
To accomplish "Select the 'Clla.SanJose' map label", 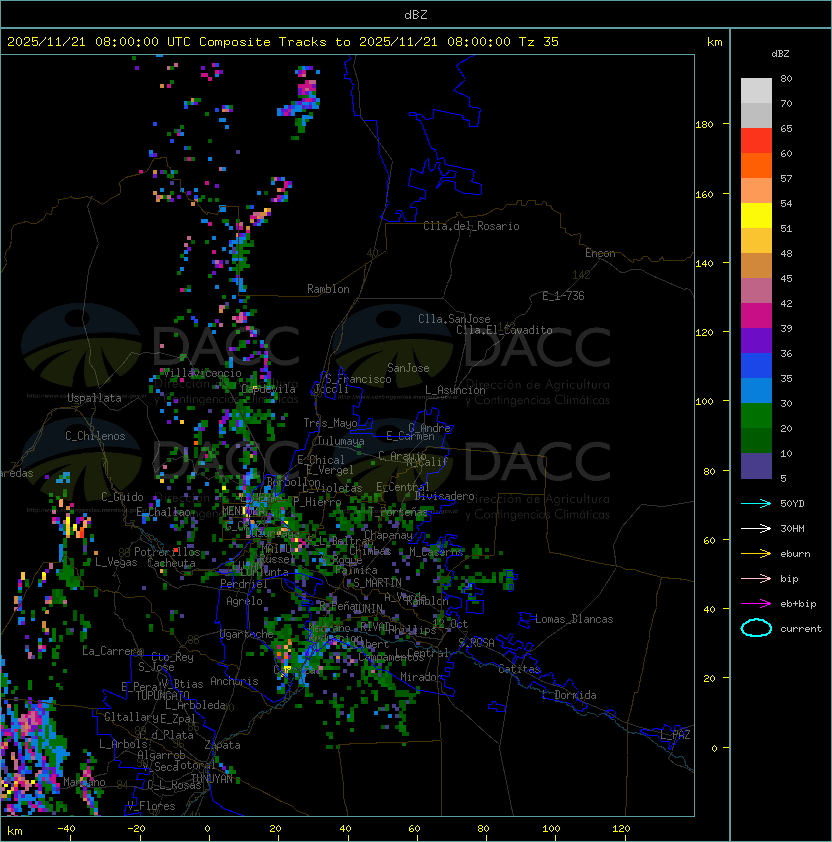I will coord(454,319).
